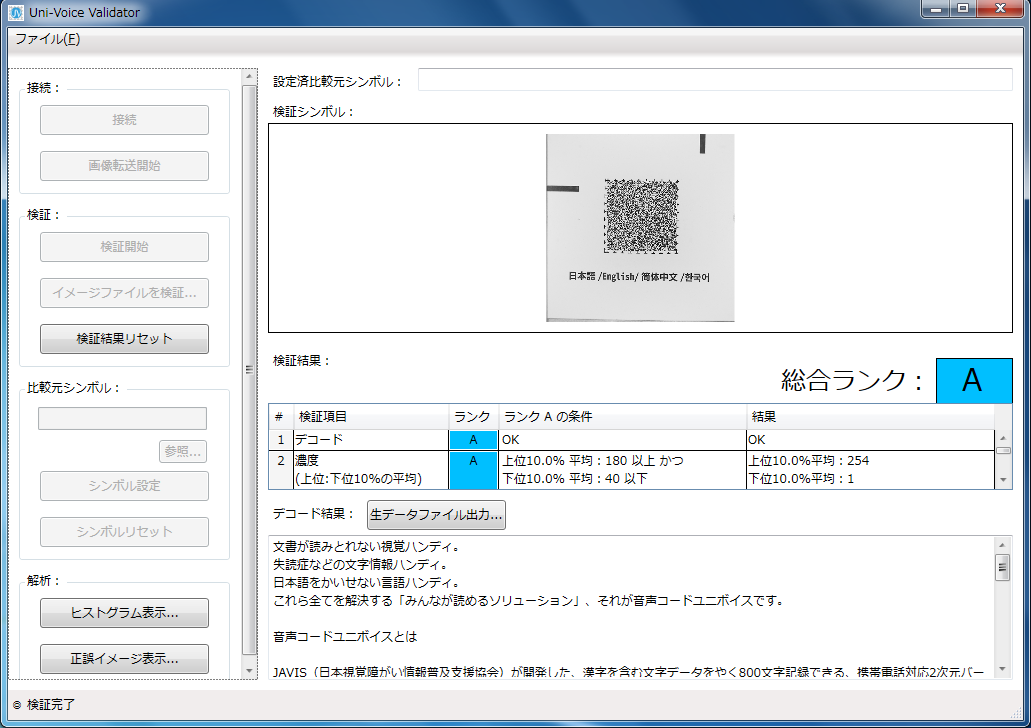Open the 正誤イメージ表示 dialog
The image size is (1031, 728).
(x=123, y=659)
